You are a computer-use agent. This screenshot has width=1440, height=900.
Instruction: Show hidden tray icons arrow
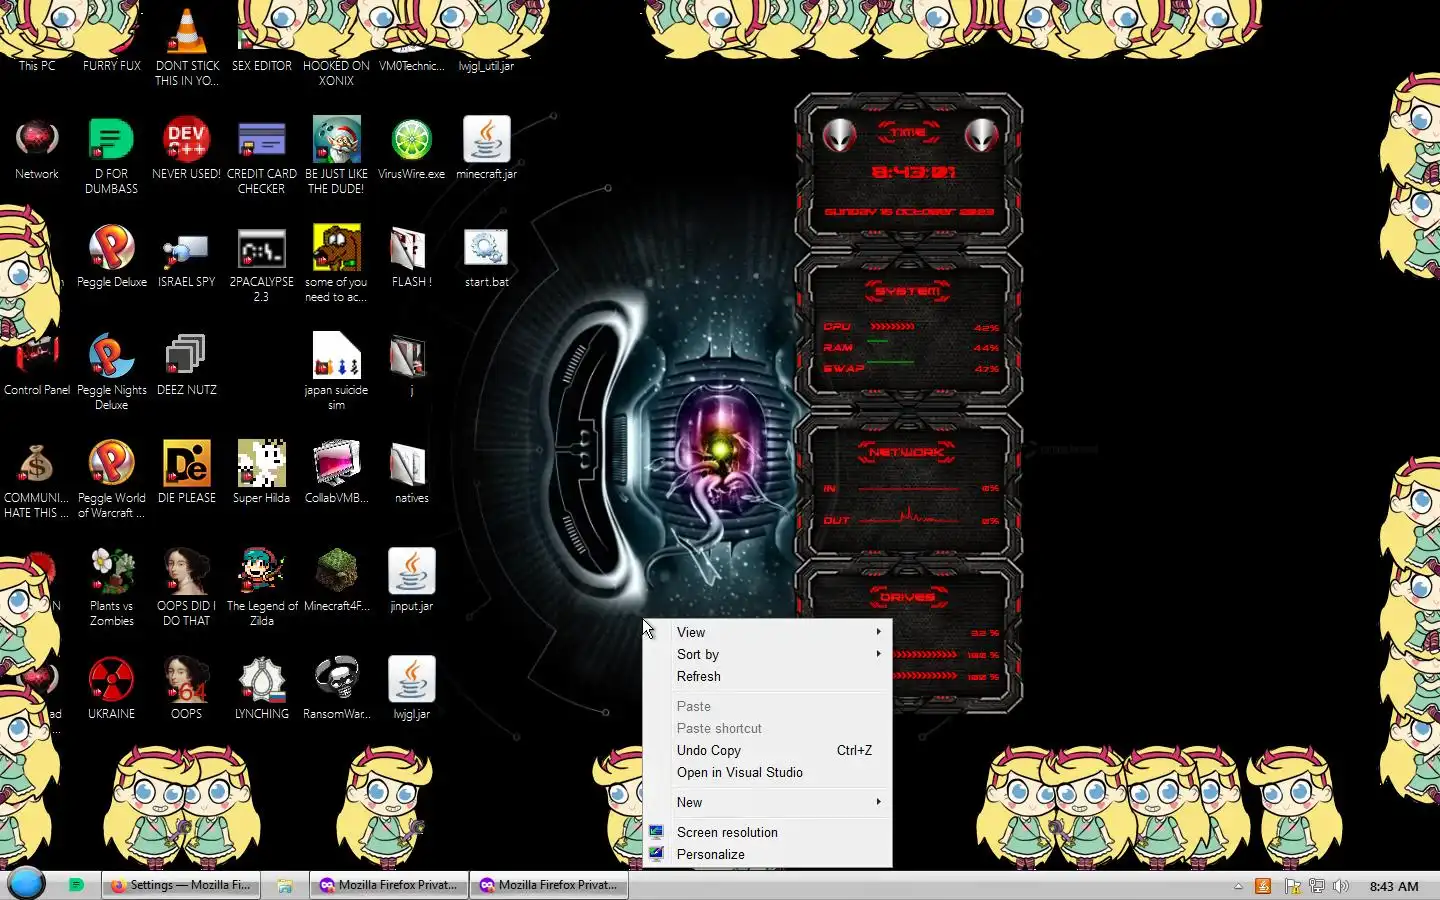[x=1238, y=886]
